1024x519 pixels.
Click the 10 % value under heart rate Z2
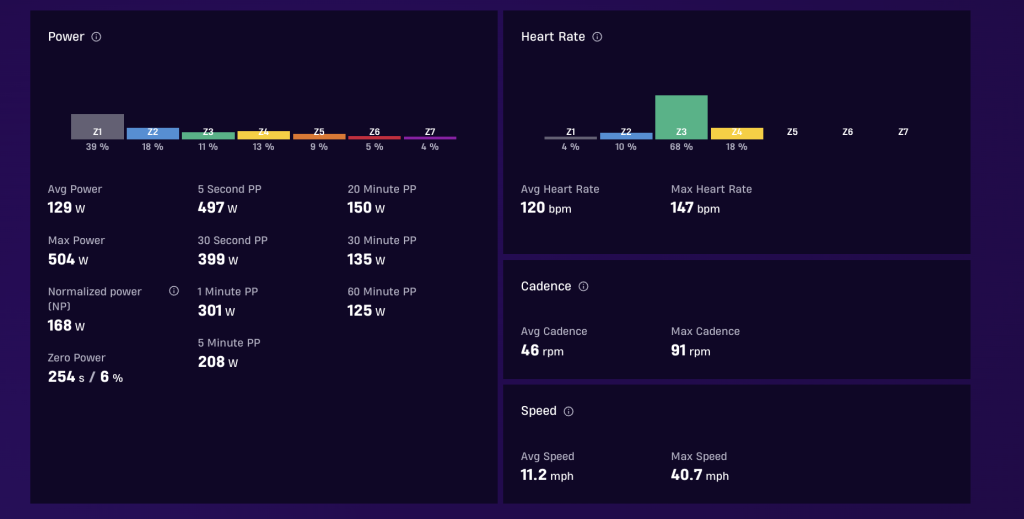626,147
